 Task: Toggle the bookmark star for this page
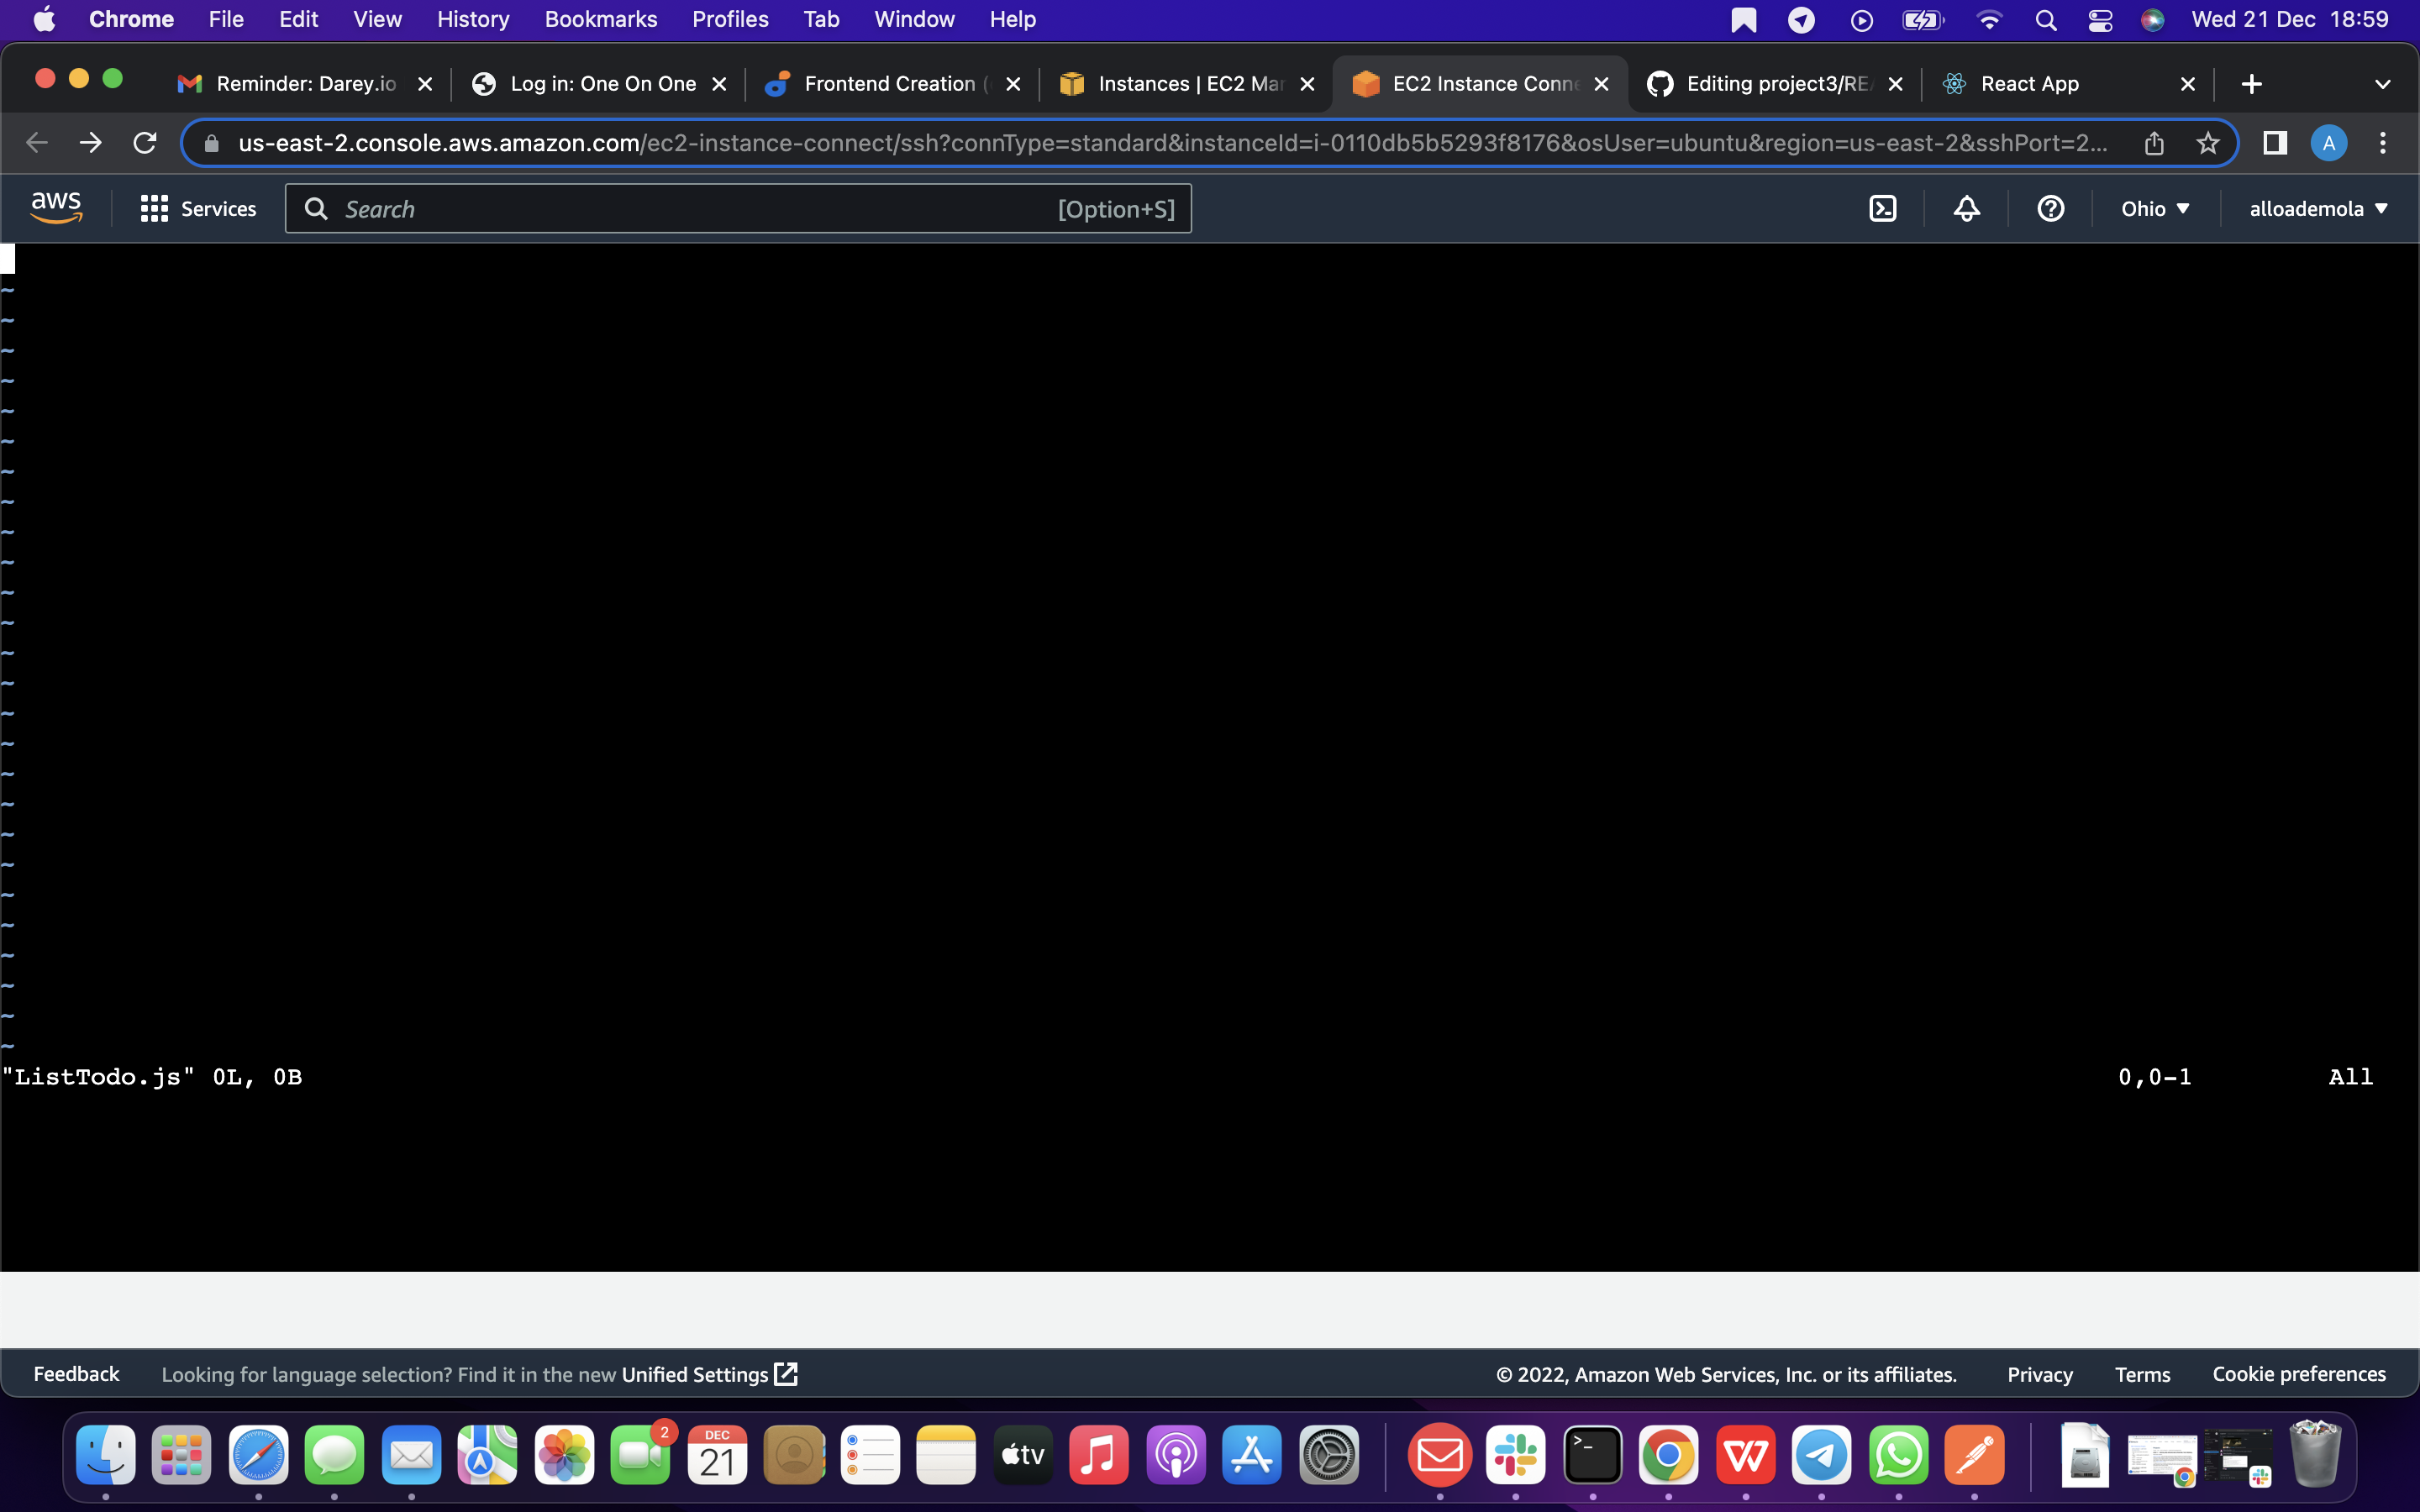[2208, 143]
